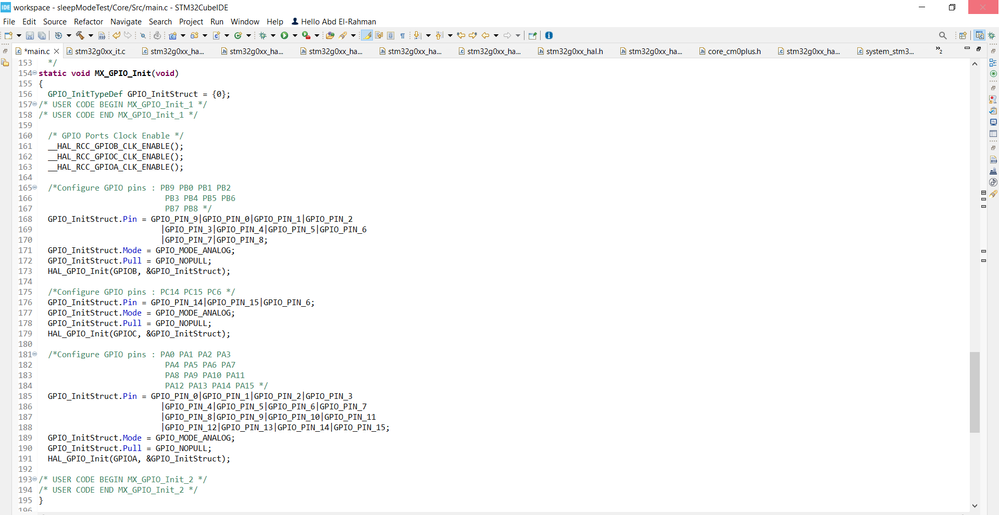The height and width of the screenshot is (515, 999).
Task: Open the Source menu
Action: pyautogui.click(x=55, y=22)
